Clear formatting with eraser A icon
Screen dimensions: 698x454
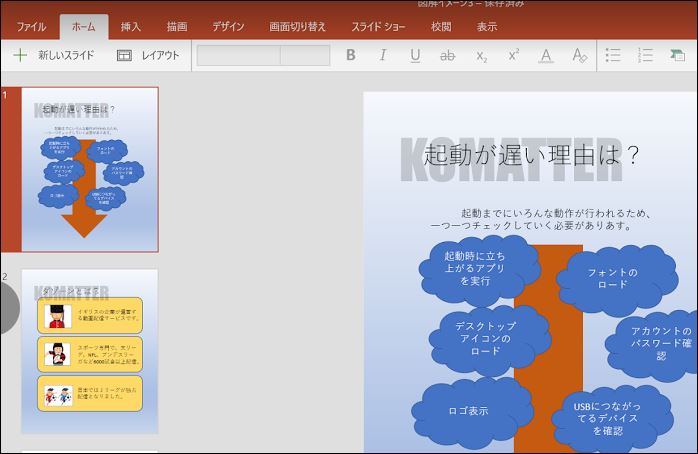point(580,55)
